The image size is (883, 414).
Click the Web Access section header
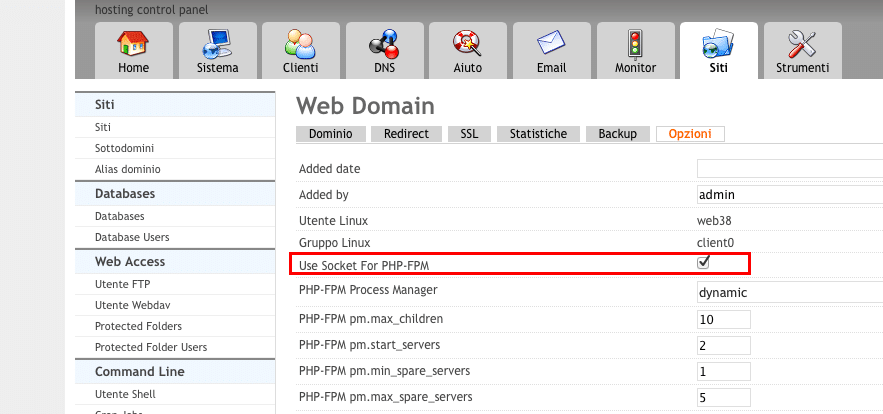coord(175,261)
